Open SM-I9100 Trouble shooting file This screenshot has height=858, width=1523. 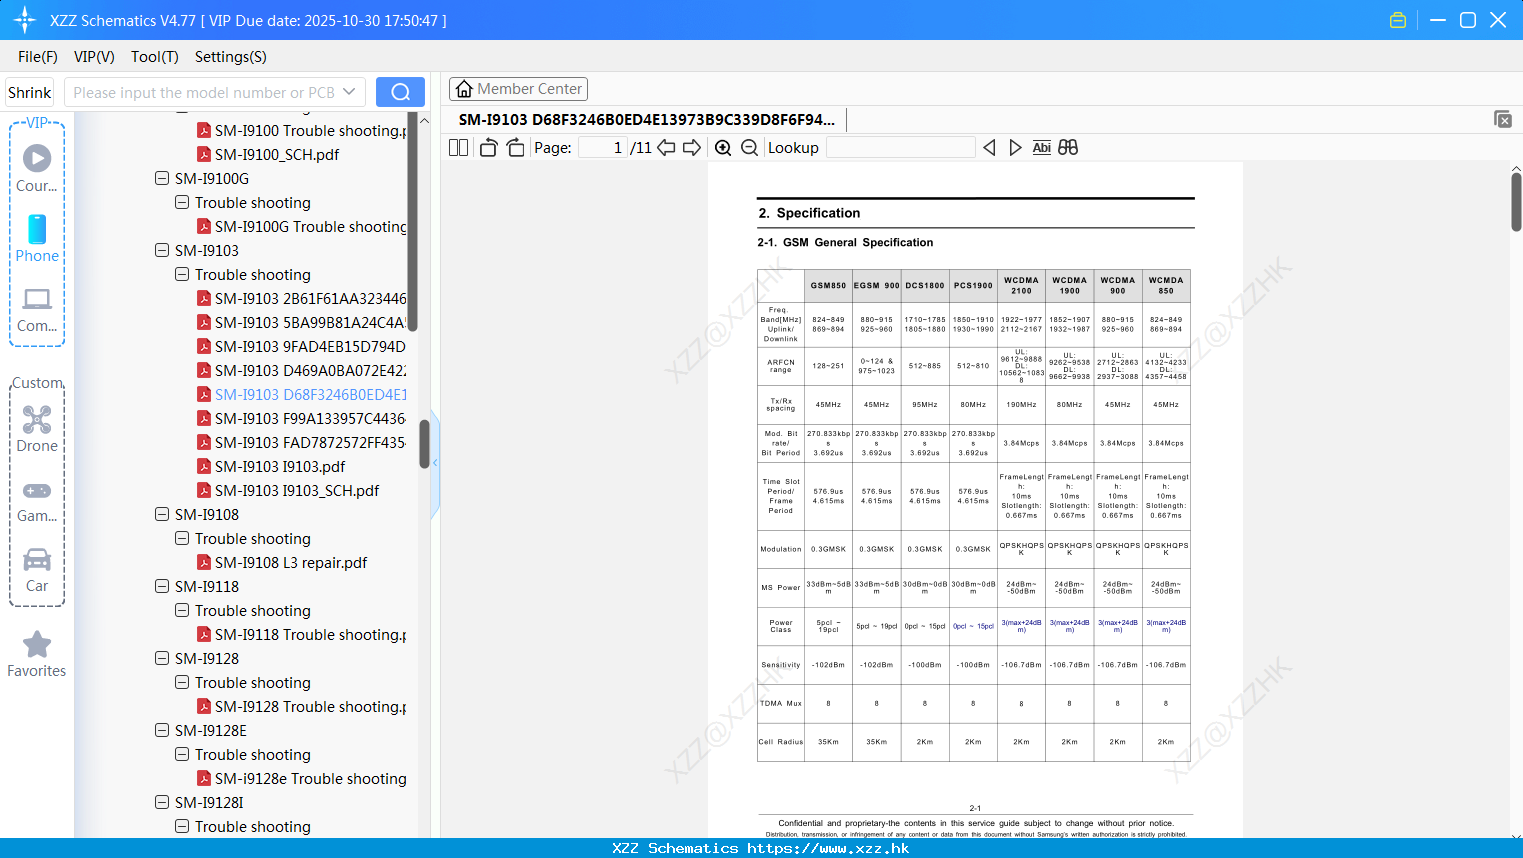click(x=310, y=130)
